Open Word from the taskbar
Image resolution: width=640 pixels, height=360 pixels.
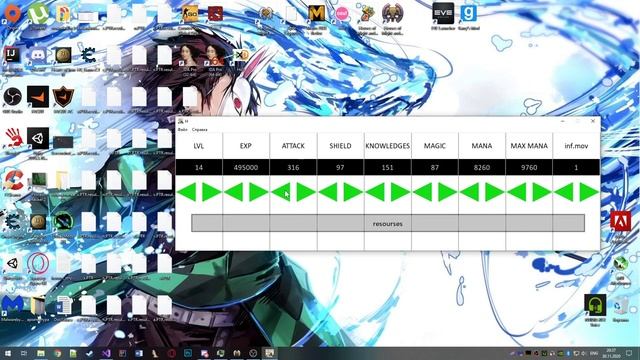(139, 353)
